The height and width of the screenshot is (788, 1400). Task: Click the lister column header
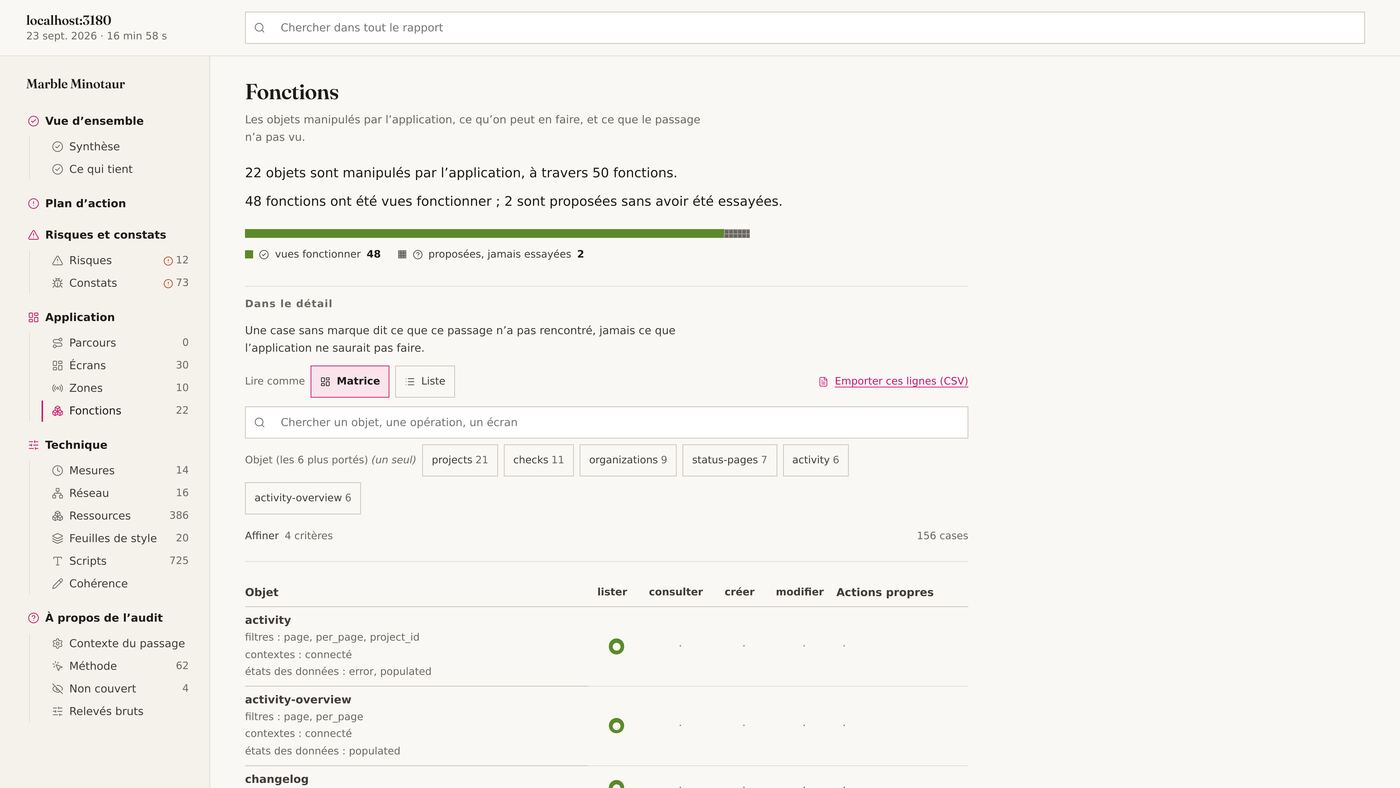tap(612, 592)
